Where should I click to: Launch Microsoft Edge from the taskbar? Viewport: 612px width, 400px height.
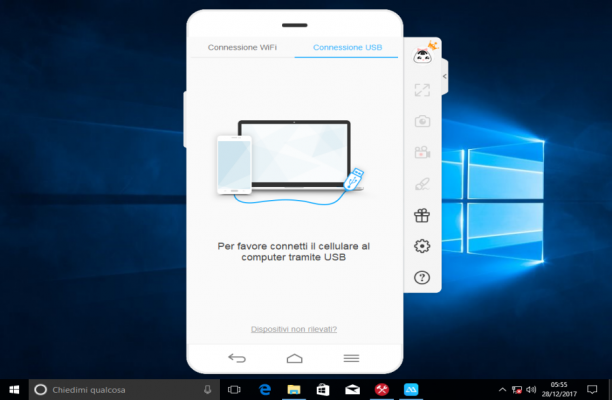click(x=265, y=389)
